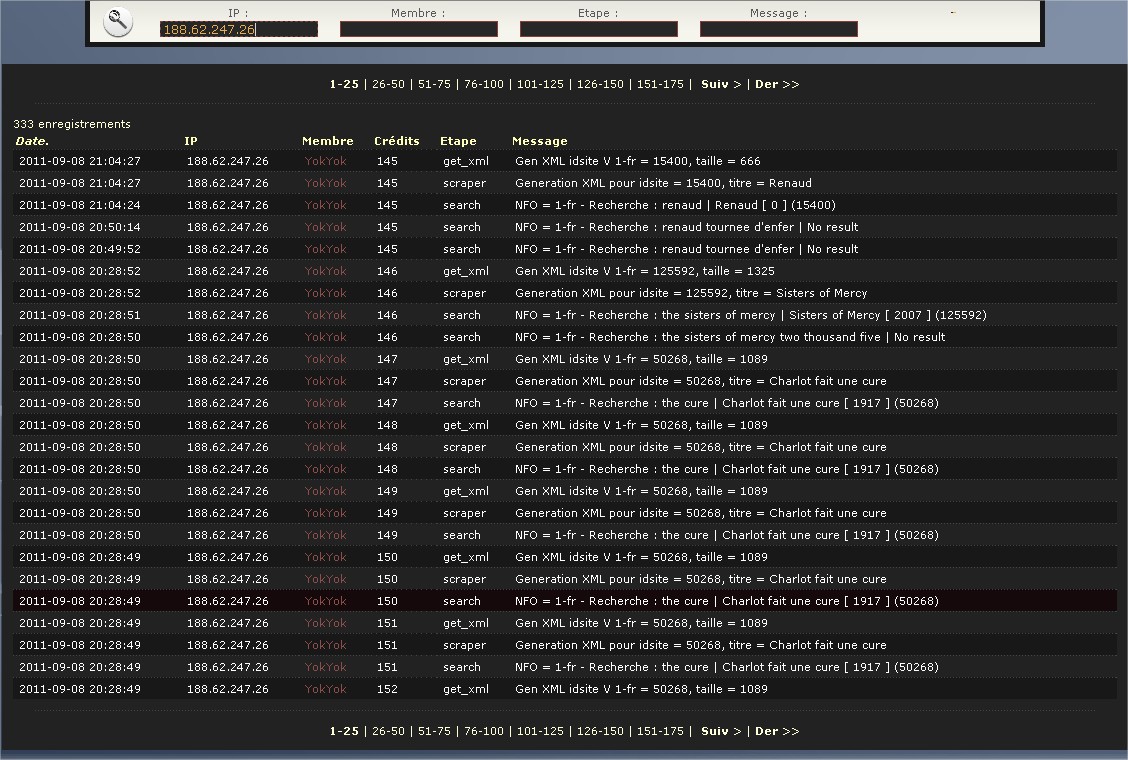Click message with 'titre = Sisters of Mercy'

pos(691,294)
